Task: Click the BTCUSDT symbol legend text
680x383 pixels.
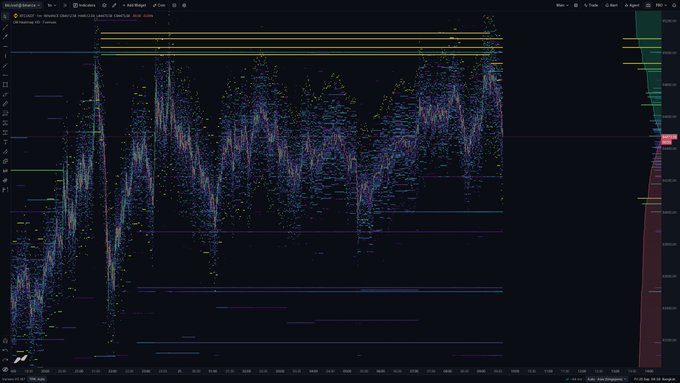Action: pos(28,16)
